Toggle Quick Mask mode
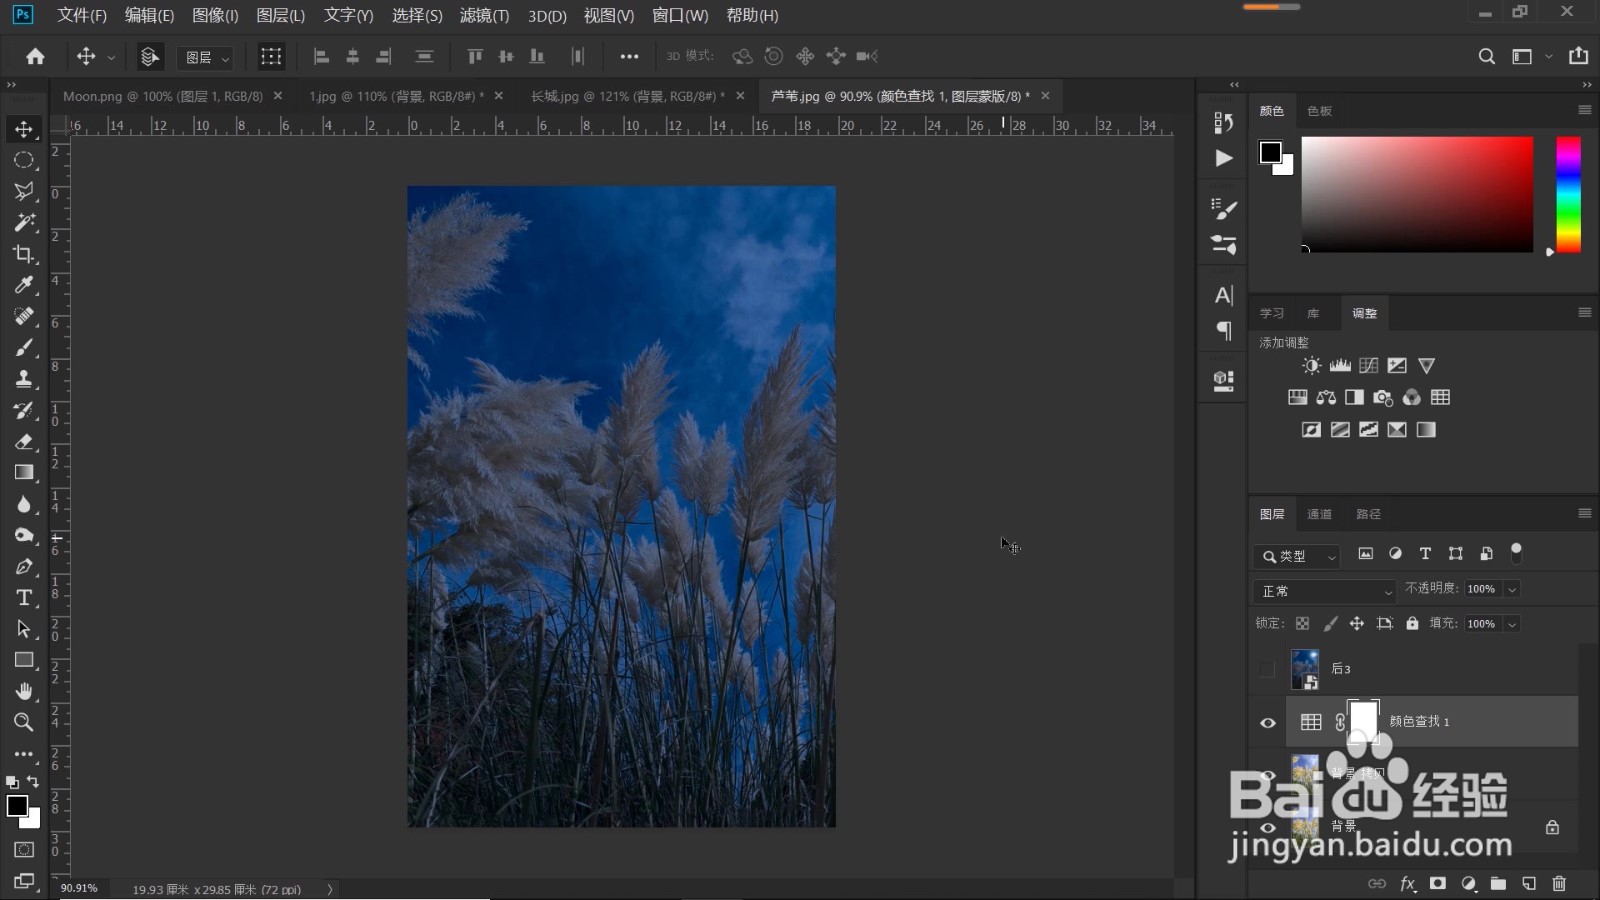This screenshot has width=1600, height=900. tap(24, 850)
